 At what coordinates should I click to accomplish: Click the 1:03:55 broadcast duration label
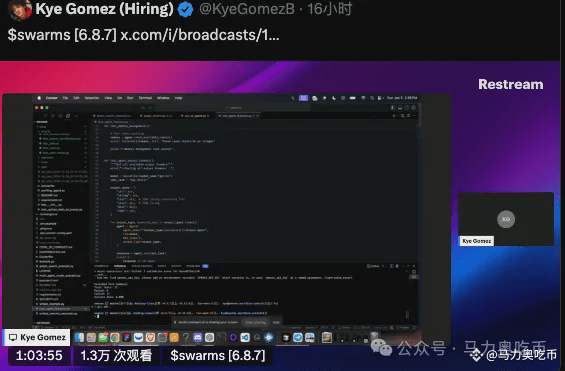click(x=39, y=356)
